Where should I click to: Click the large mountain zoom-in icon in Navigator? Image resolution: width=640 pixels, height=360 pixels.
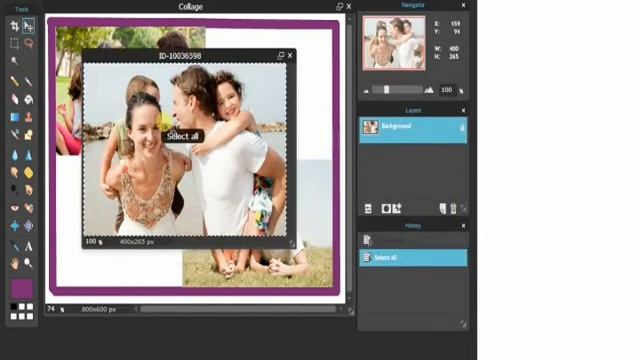click(x=429, y=90)
